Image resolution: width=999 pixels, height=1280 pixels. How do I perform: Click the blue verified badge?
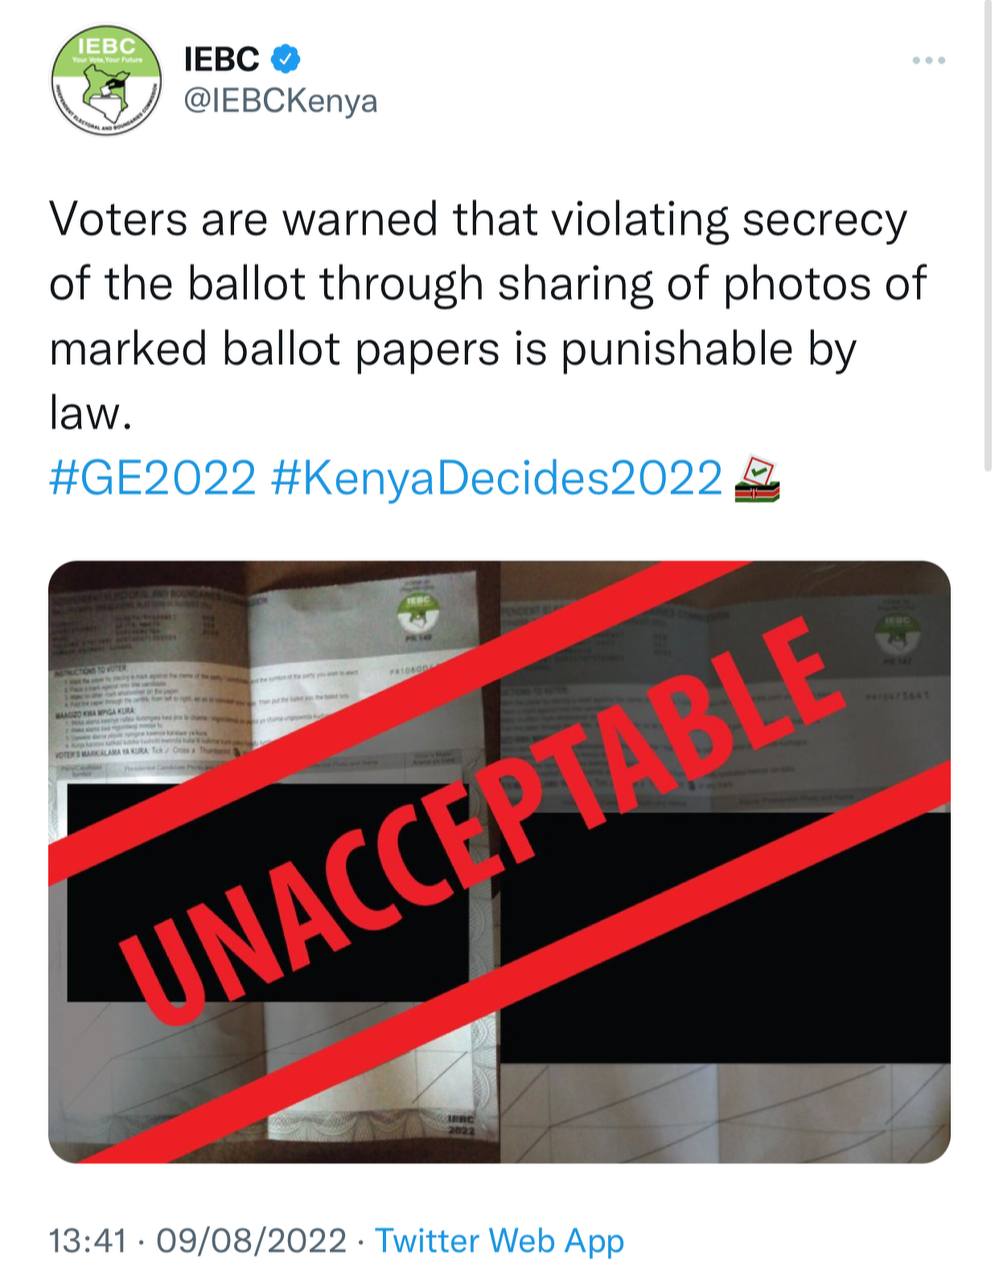tap(288, 60)
